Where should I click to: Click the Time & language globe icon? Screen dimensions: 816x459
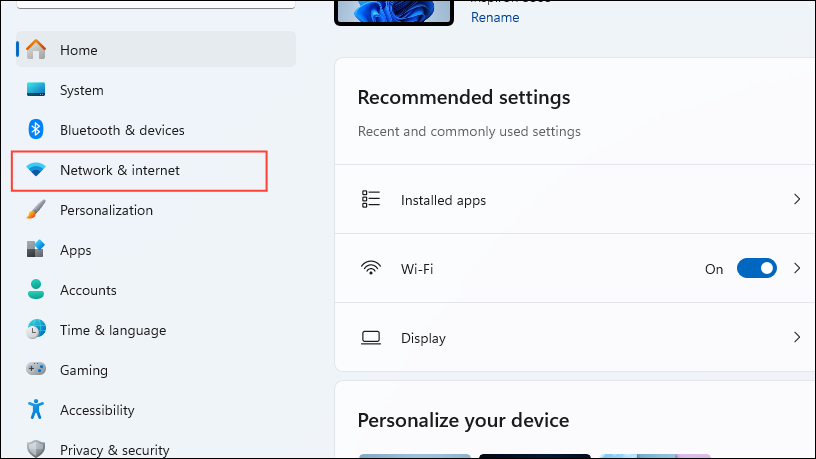pyautogui.click(x=36, y=329)
